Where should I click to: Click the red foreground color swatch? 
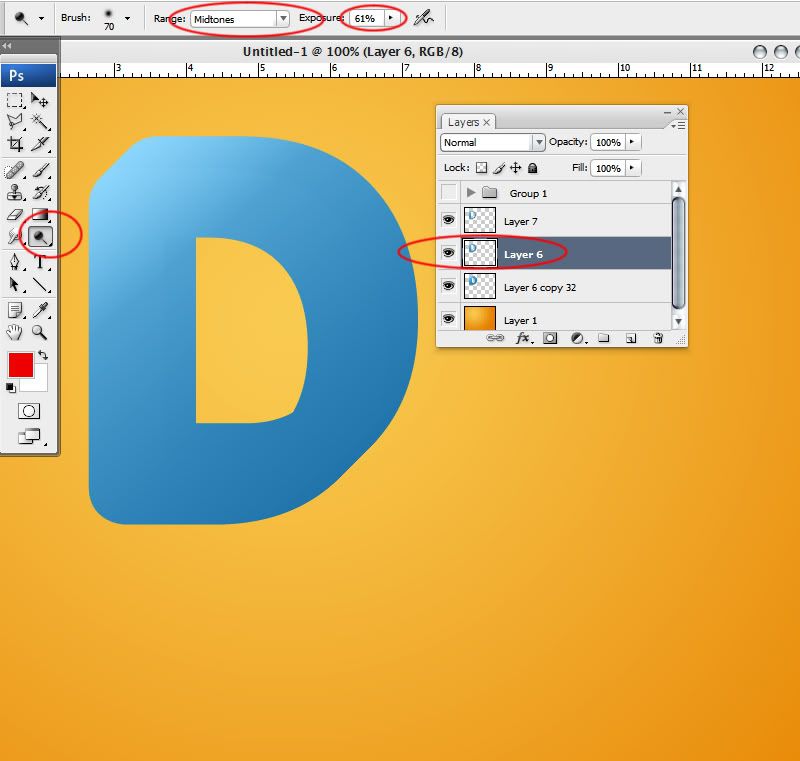coord(20,365)
